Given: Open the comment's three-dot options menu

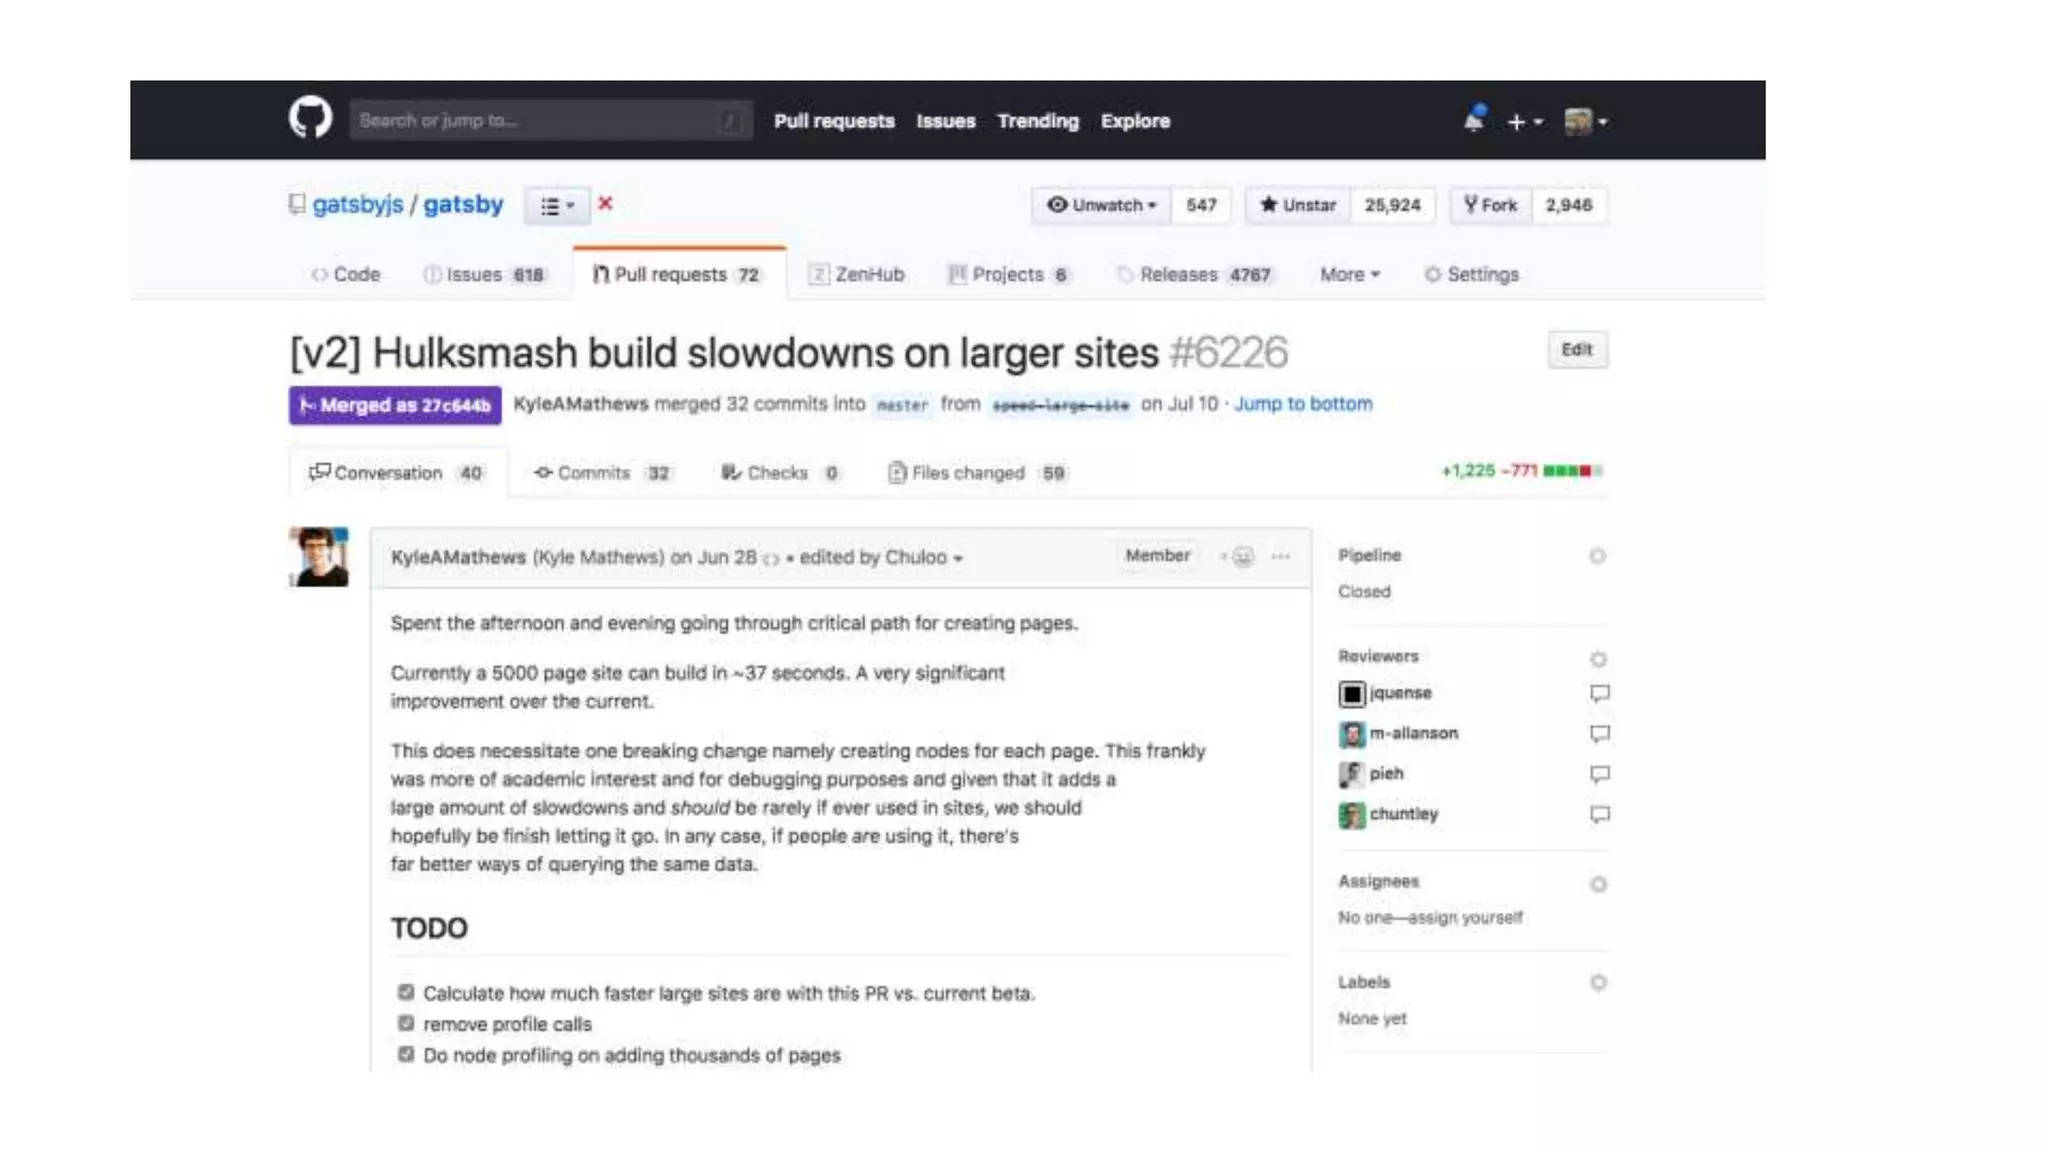Looking at the screenshot, I should [1280, 557].
